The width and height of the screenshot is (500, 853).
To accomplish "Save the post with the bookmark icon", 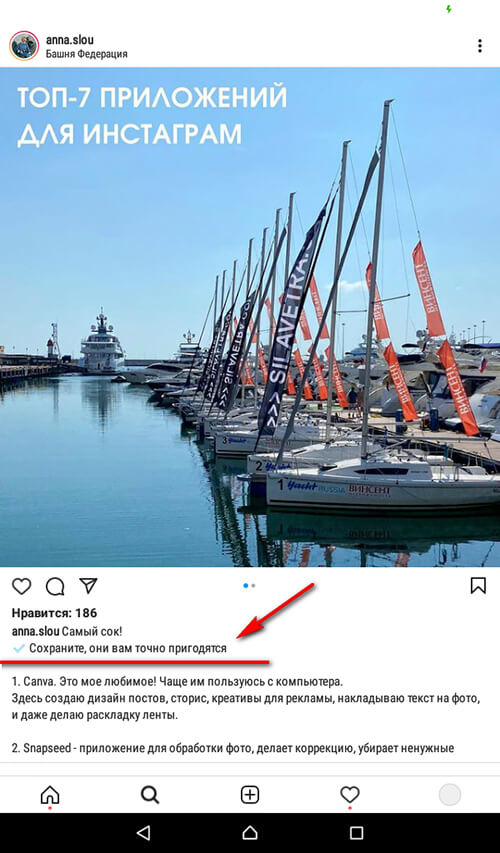I will click(x=478, y=585).
